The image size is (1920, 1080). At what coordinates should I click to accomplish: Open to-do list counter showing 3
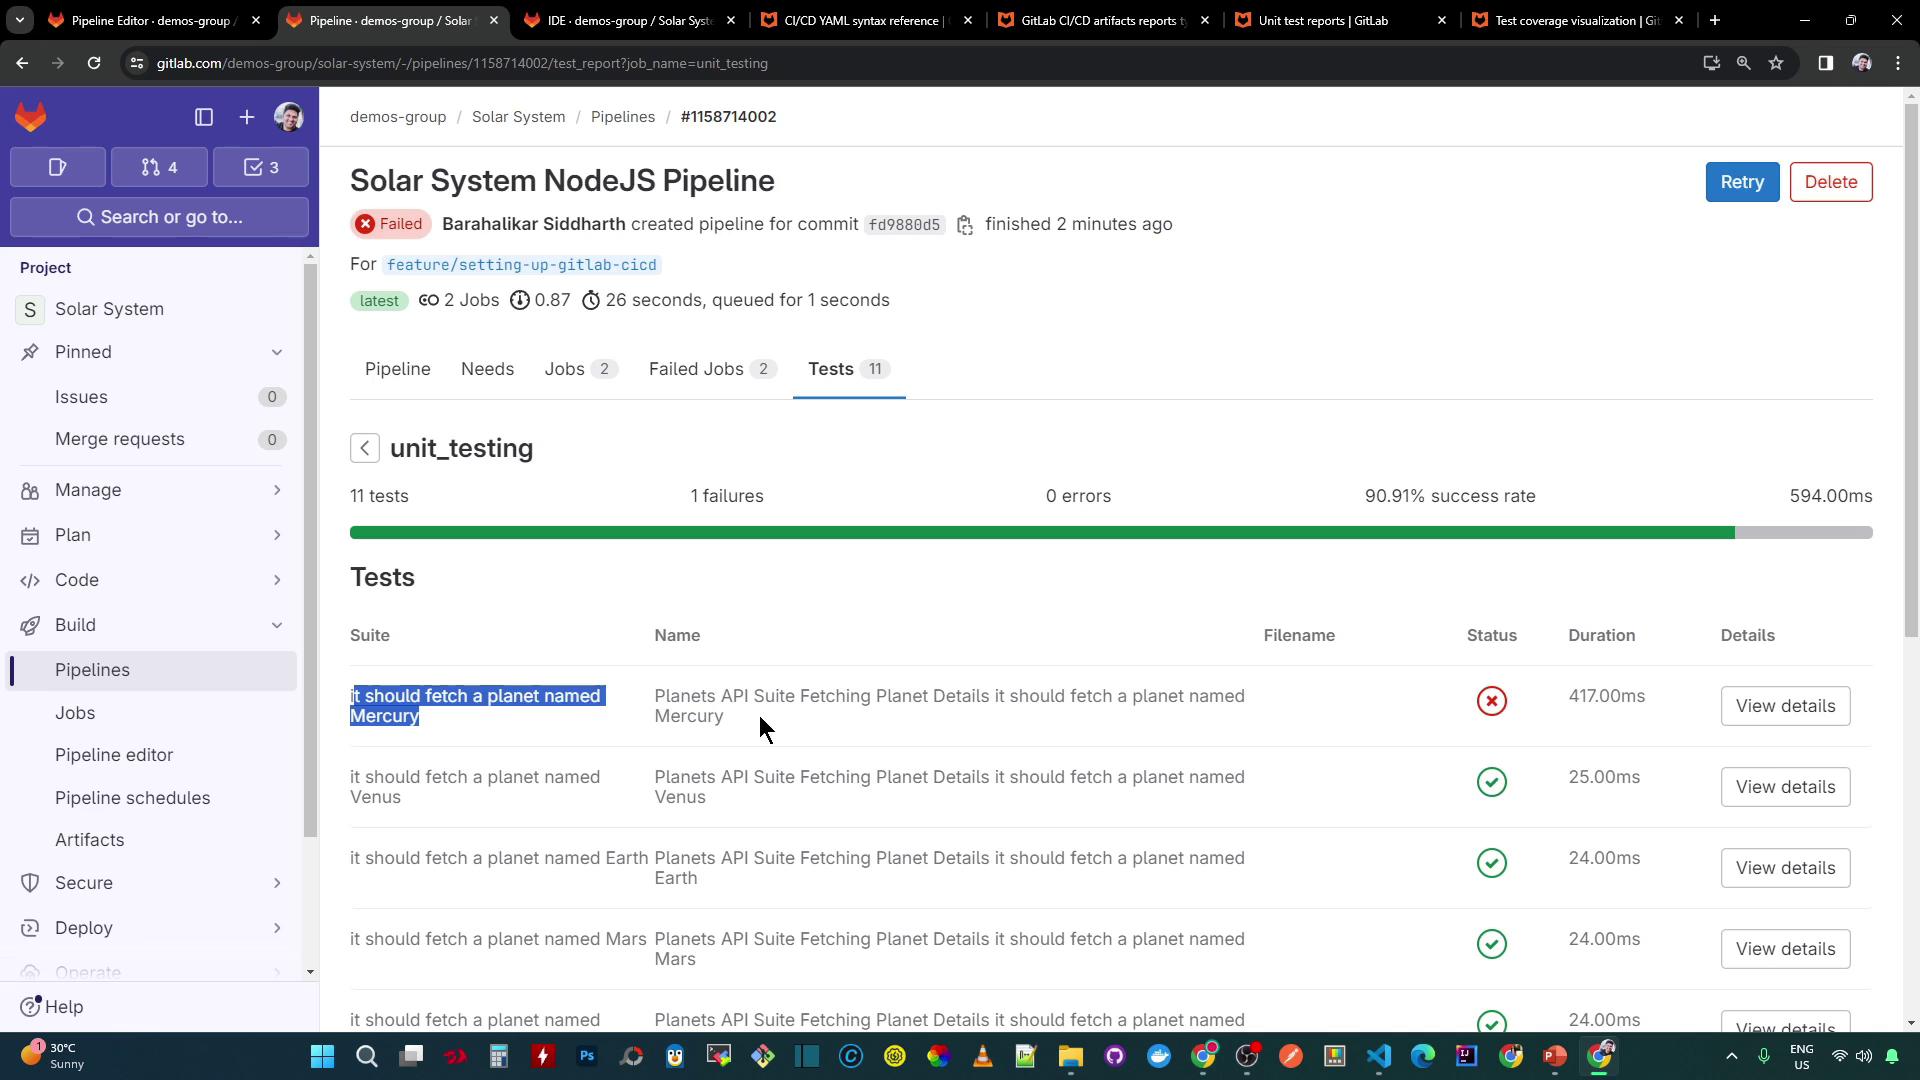[261, 167]
